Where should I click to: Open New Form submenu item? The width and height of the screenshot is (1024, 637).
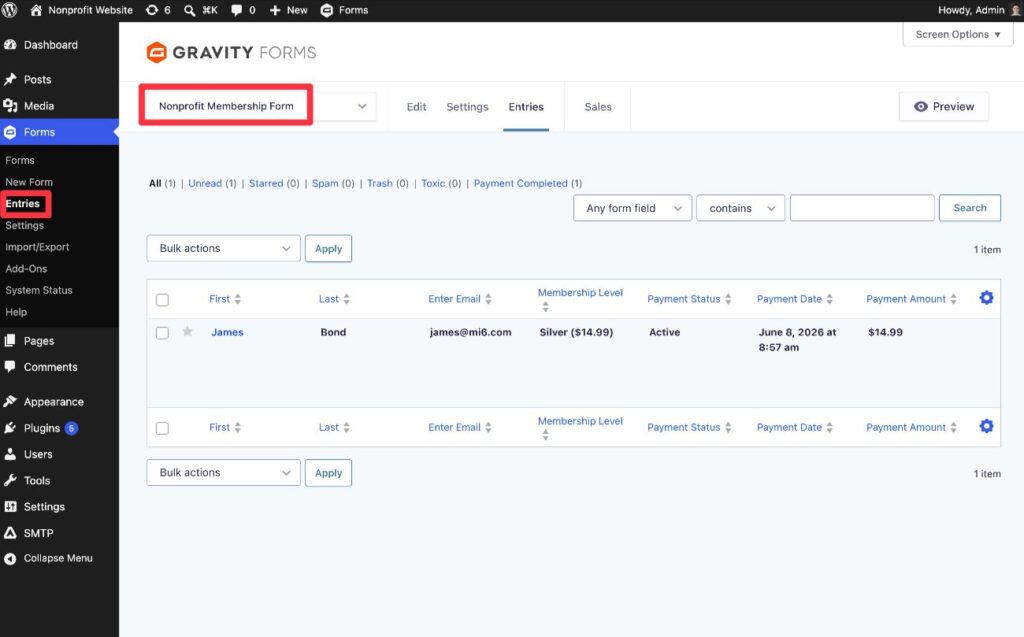(x=29, y=182)
